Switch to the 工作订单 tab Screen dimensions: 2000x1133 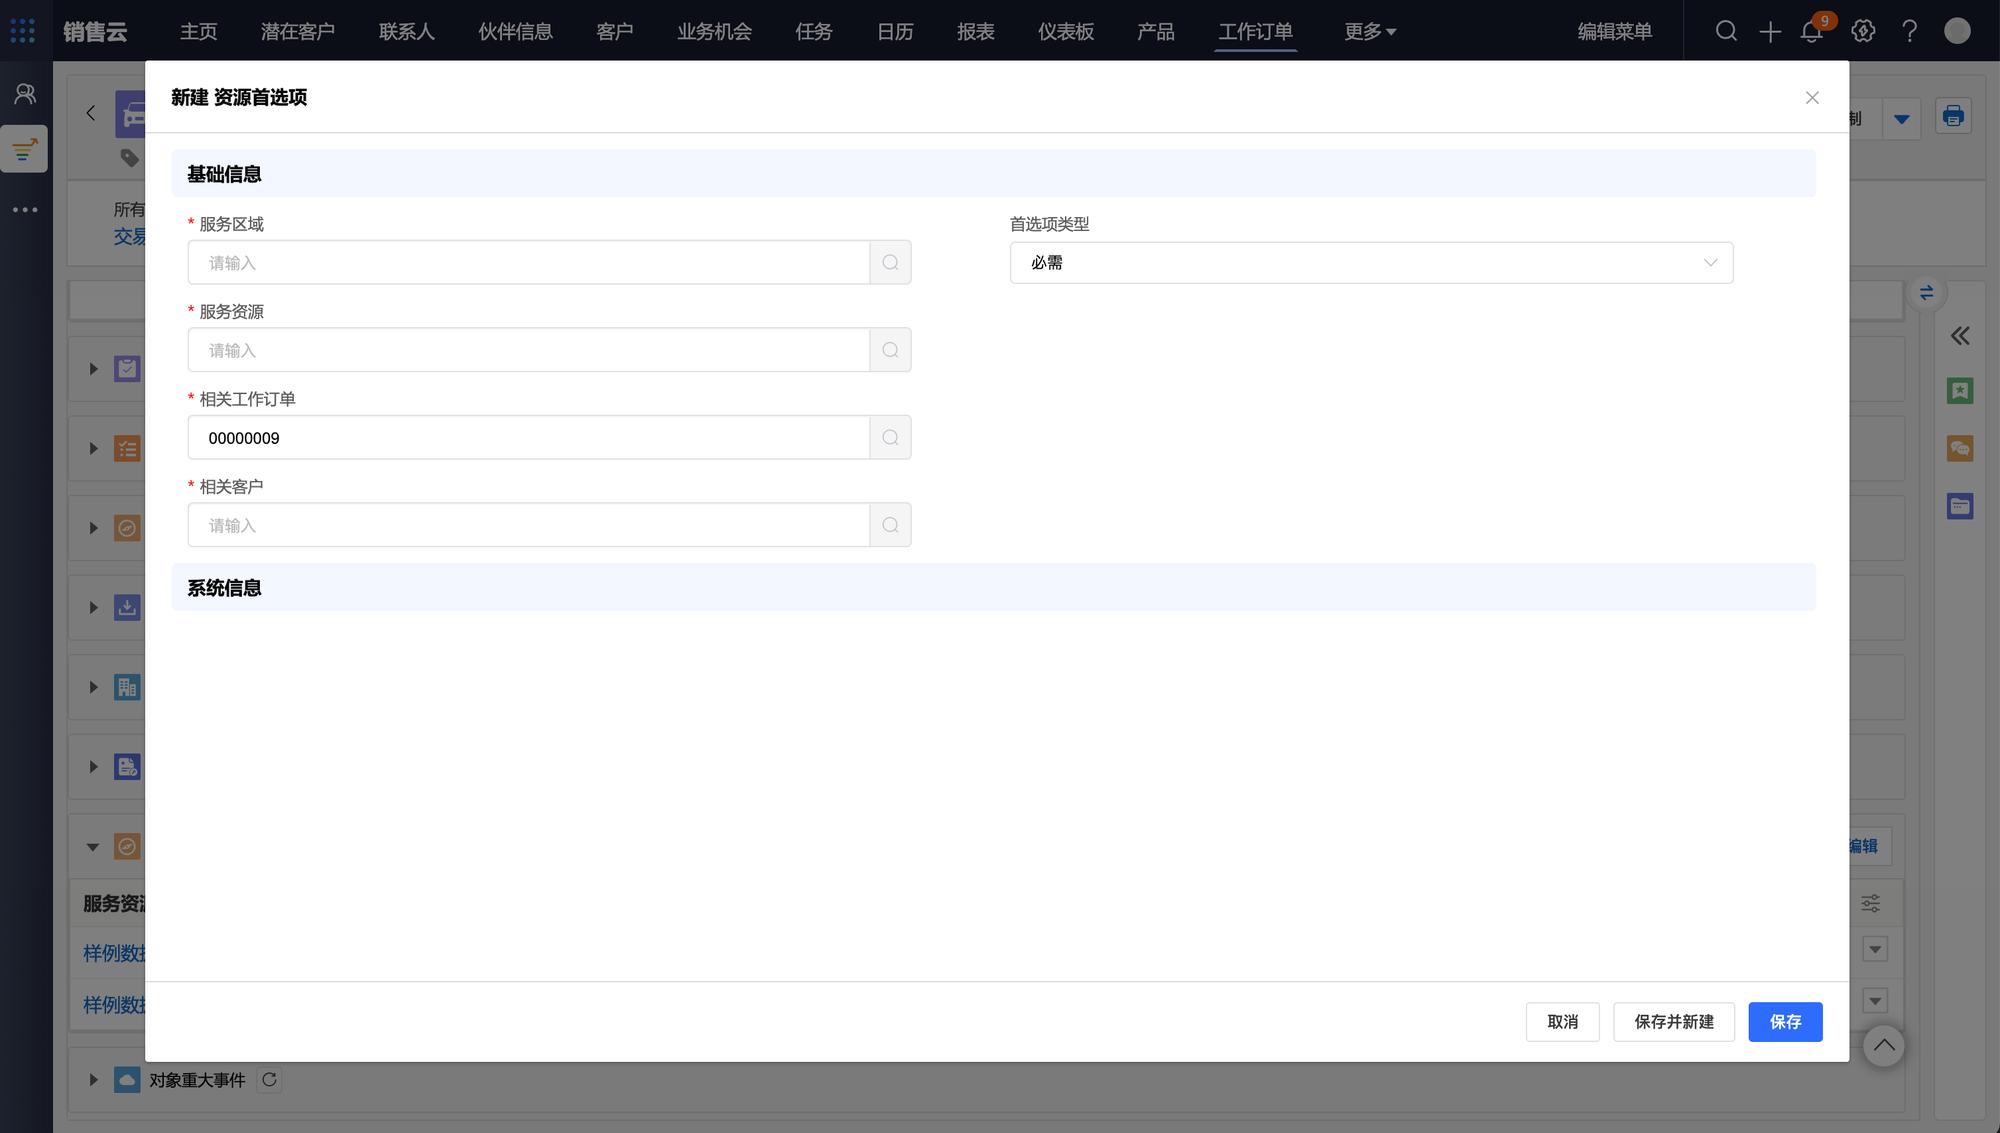(1255, 31)
